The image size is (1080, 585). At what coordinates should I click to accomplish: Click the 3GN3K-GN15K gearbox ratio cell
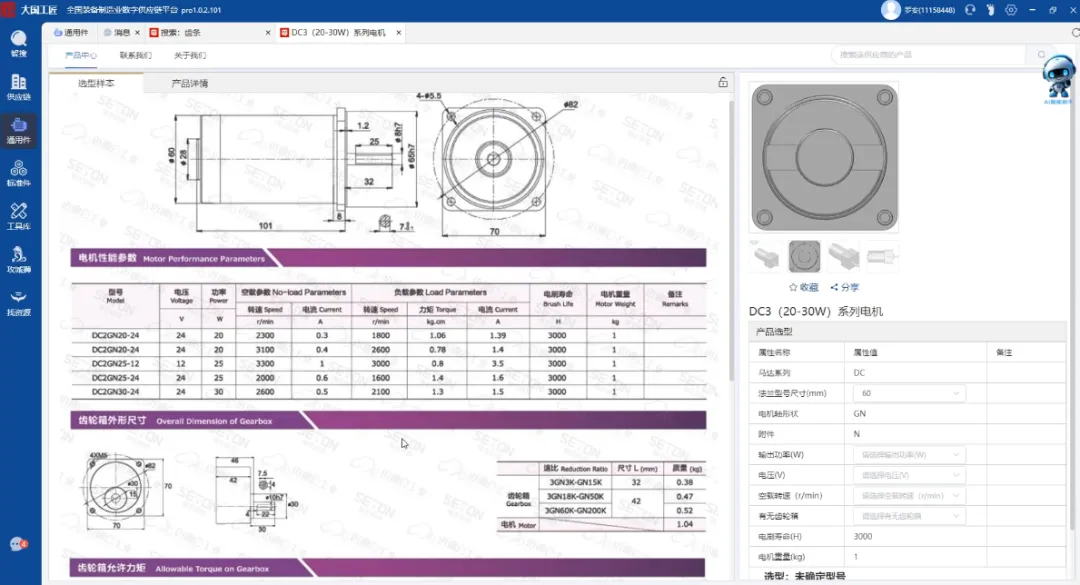[x=575, y=482]
